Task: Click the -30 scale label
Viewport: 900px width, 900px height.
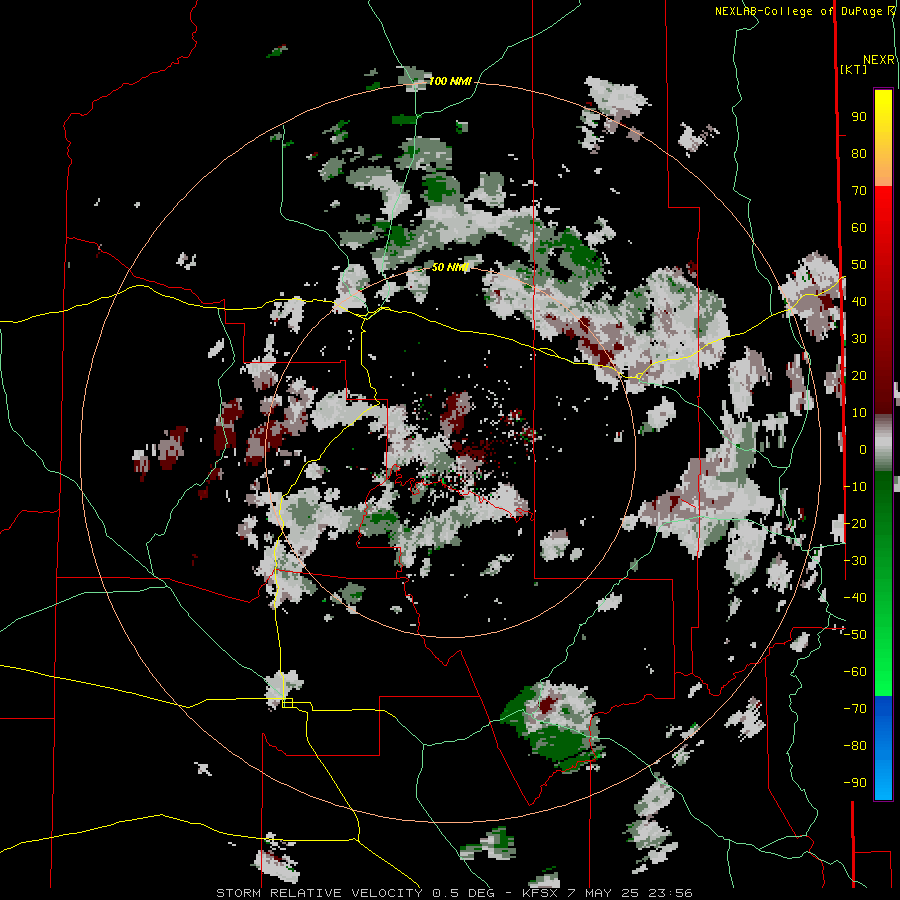Action: [855, 561]
